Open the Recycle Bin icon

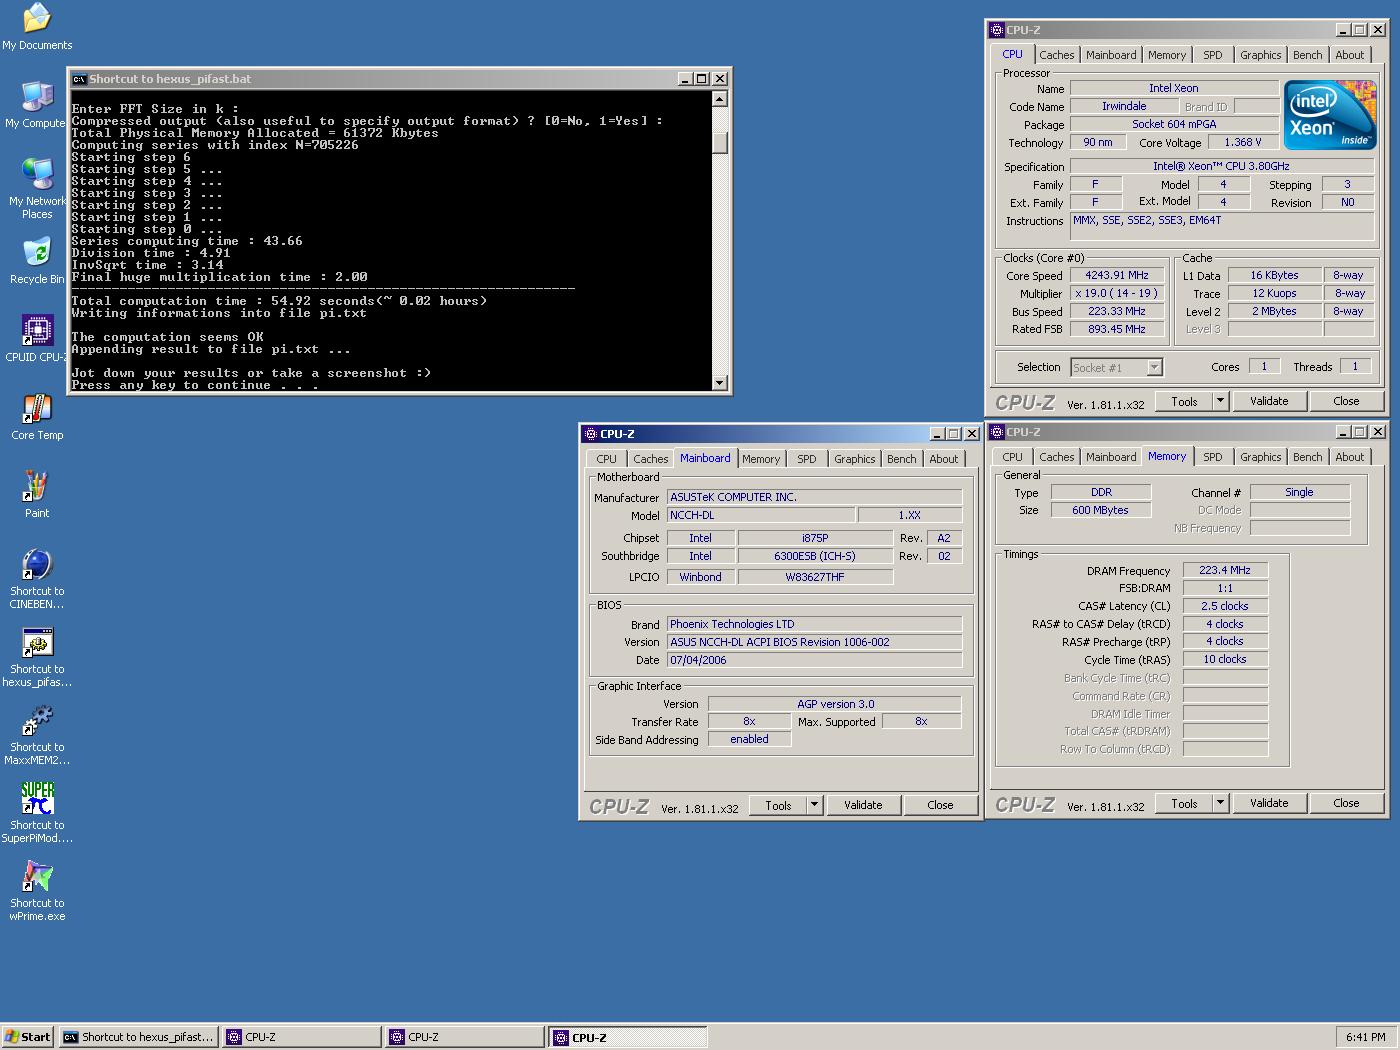37,260
